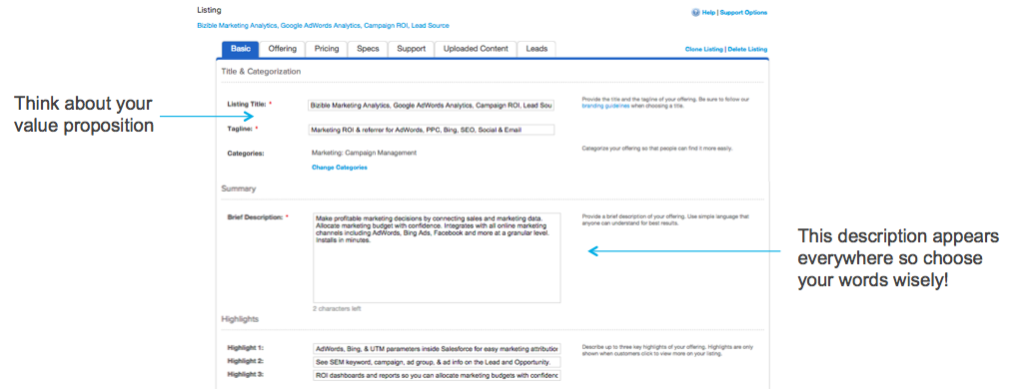The image size is (1024, 389).
Task: Click the Delete Listing link
Action: (748, 49)
